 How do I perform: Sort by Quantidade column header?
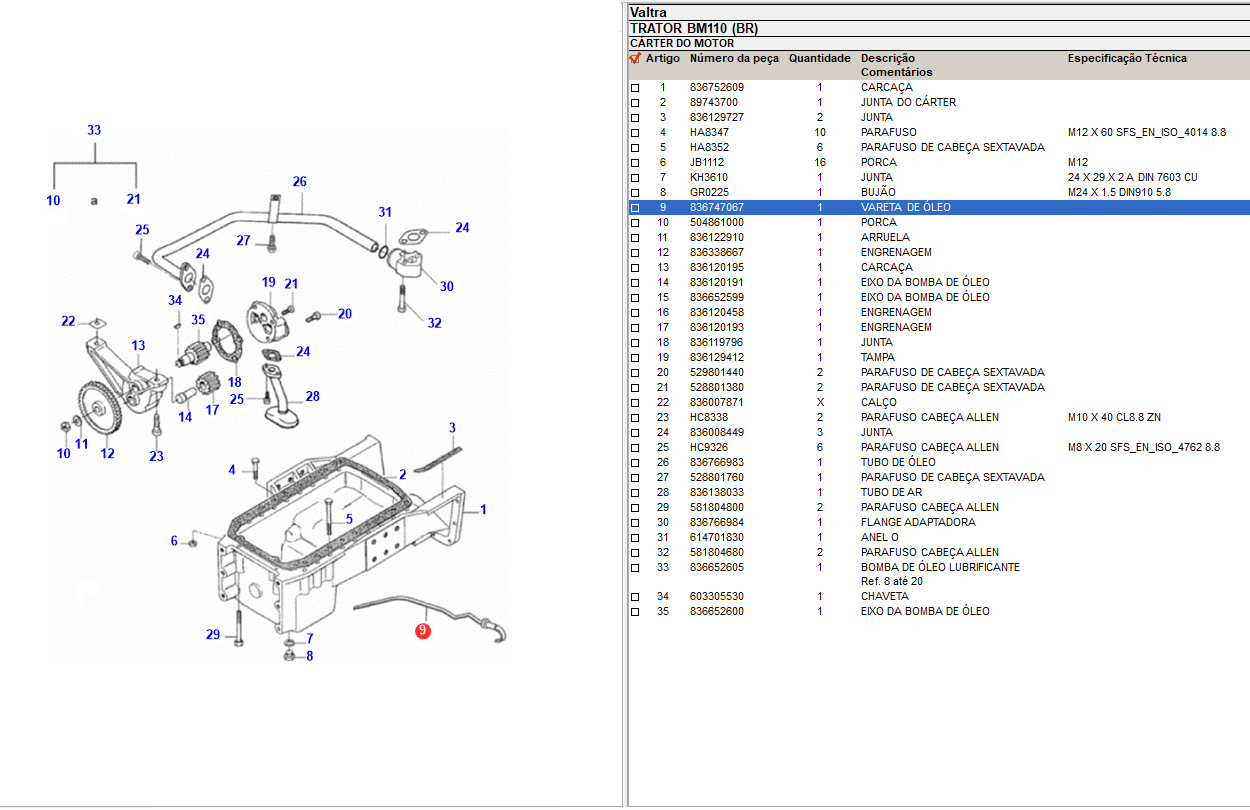(x=820, y=58)
